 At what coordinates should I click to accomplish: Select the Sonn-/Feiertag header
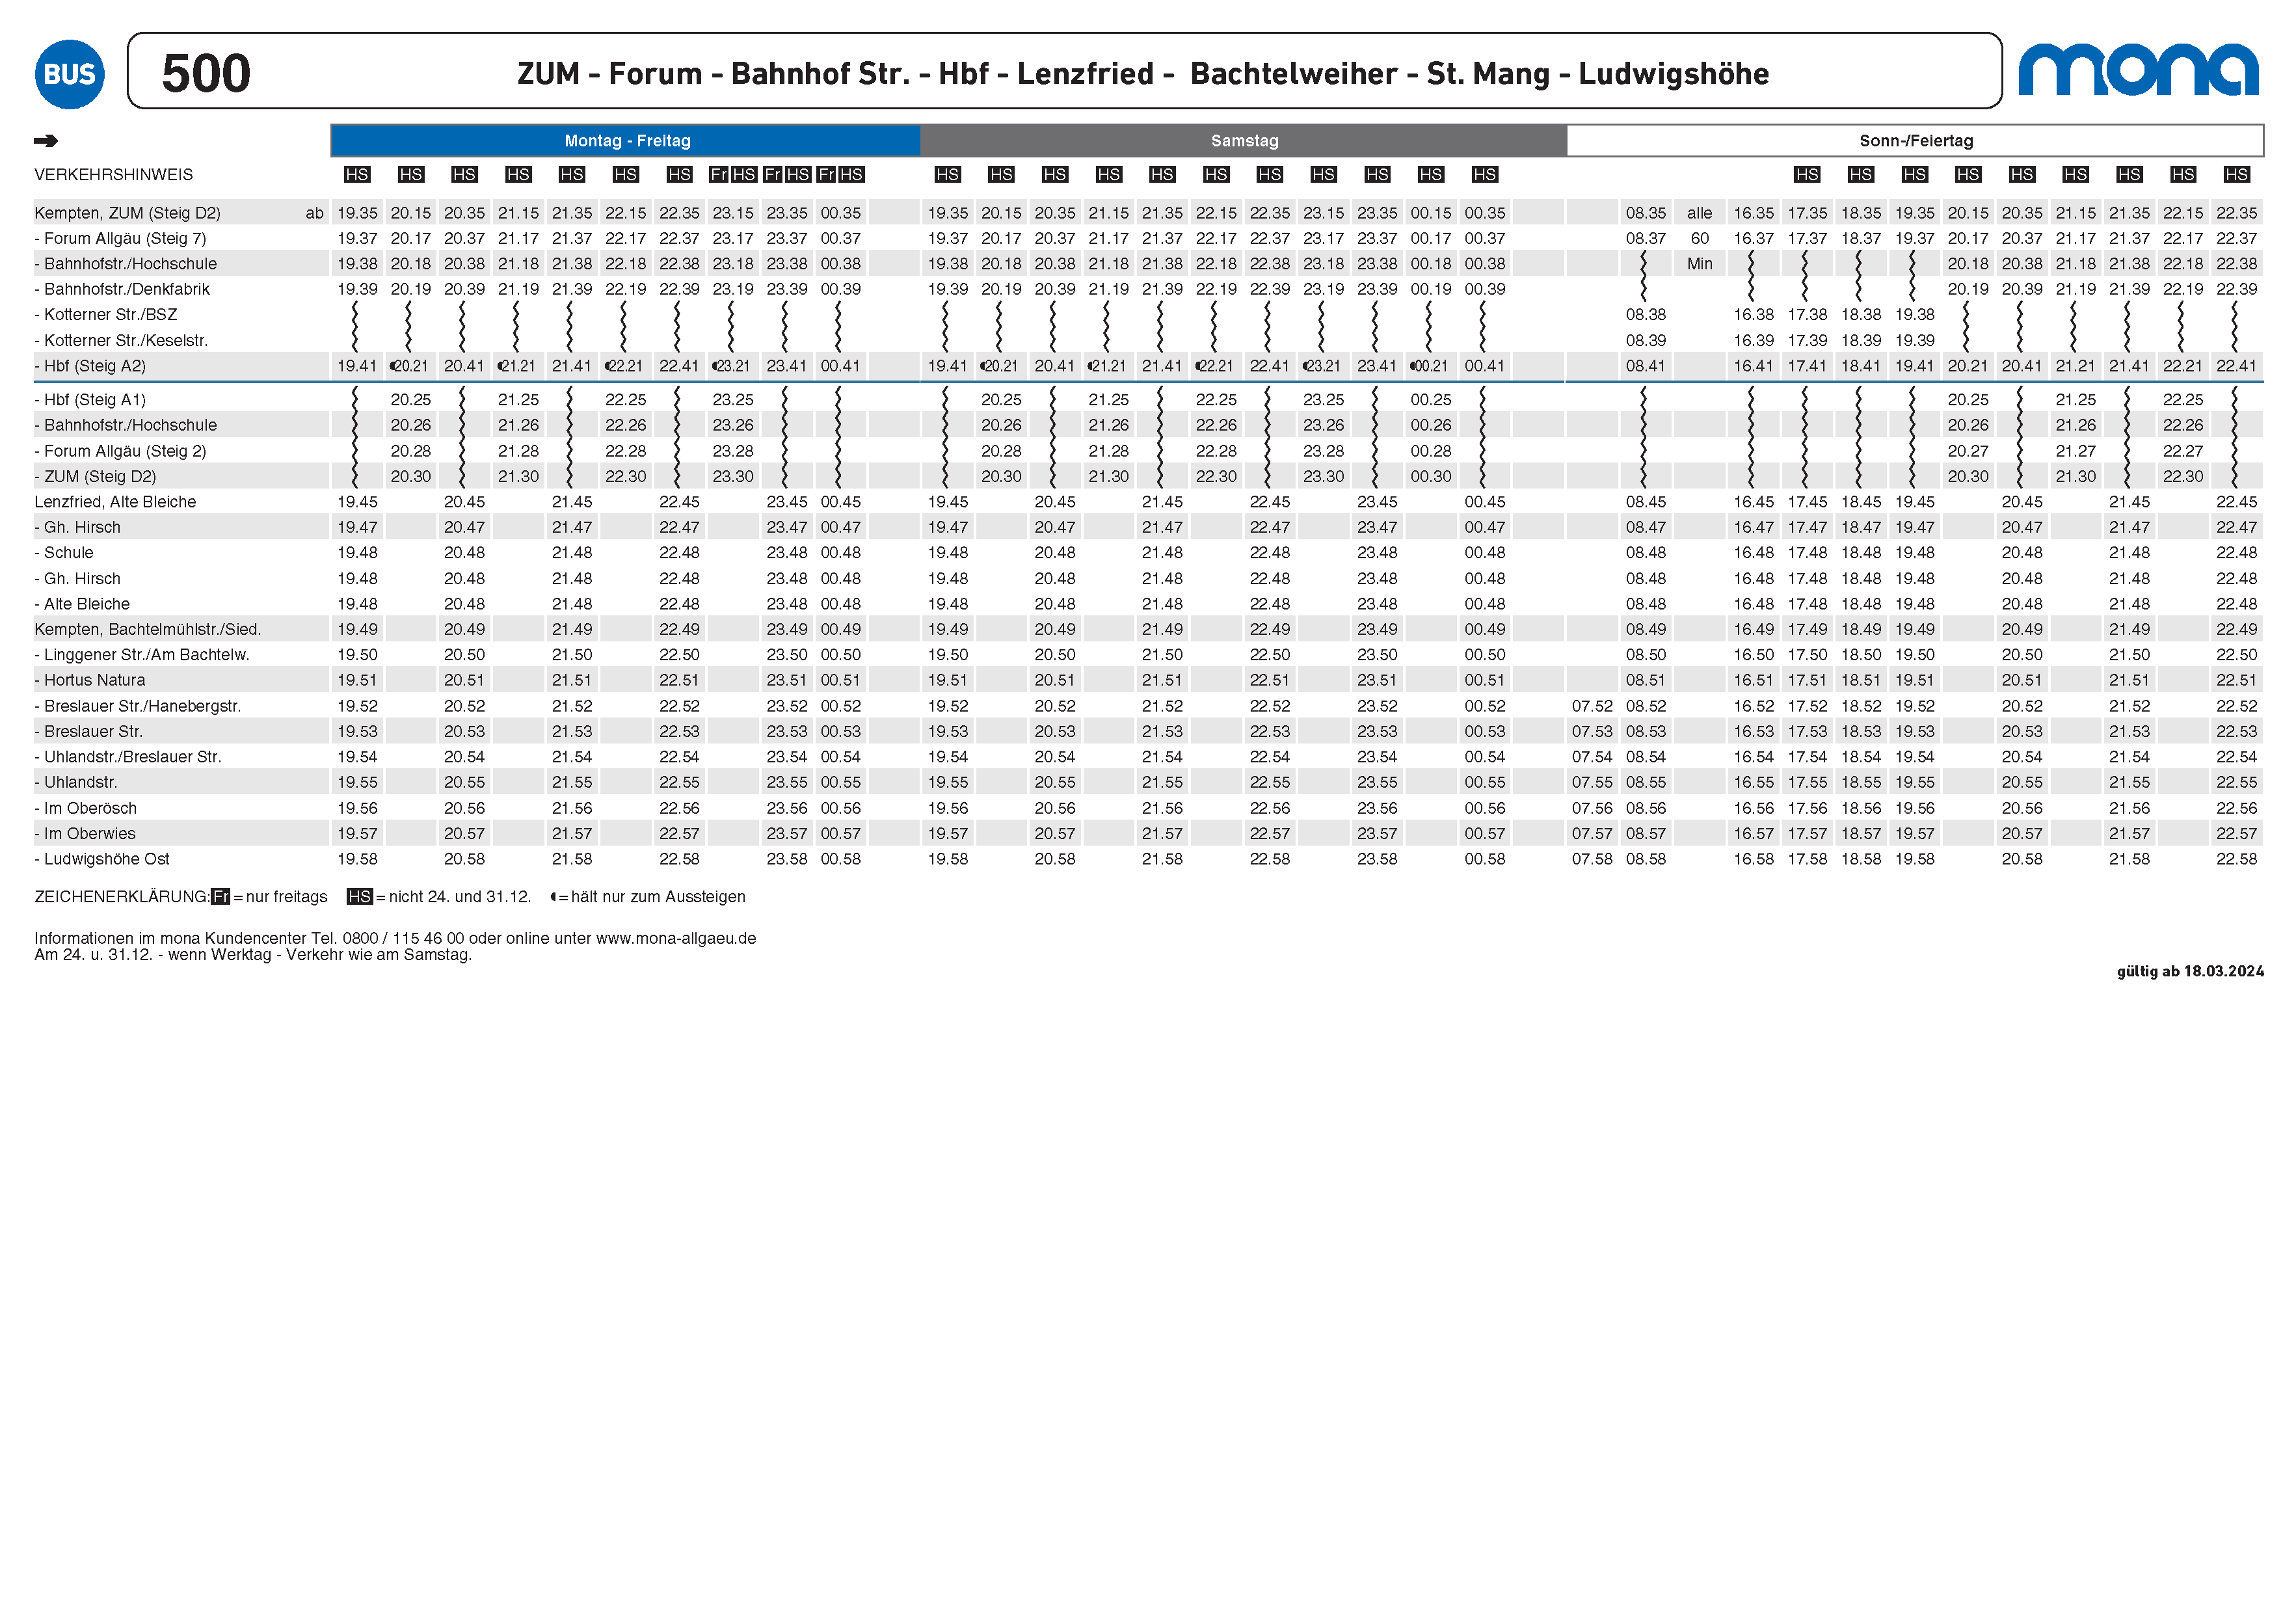1915,141
